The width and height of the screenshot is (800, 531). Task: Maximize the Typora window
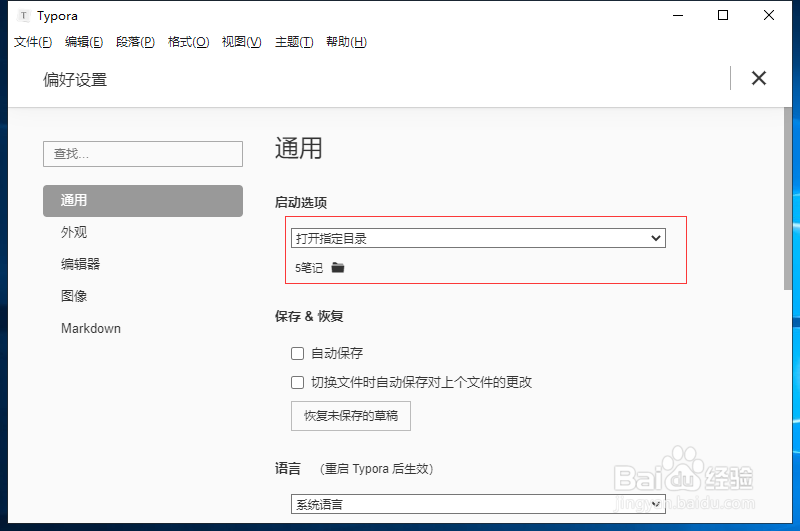click(x=723, y=15)
